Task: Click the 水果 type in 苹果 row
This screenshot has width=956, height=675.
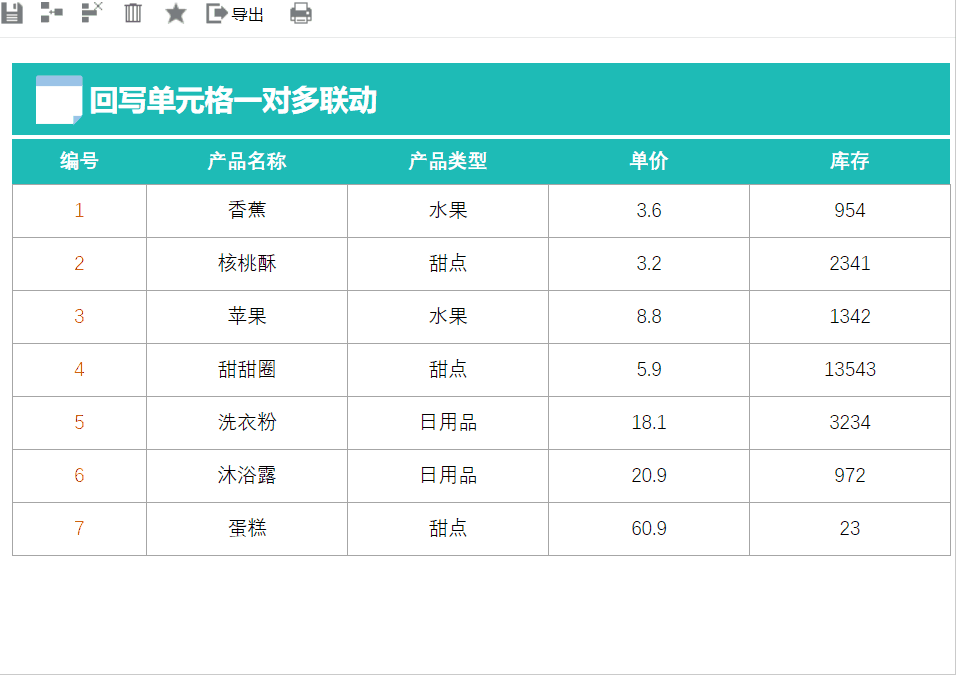Action: point(448,317)
